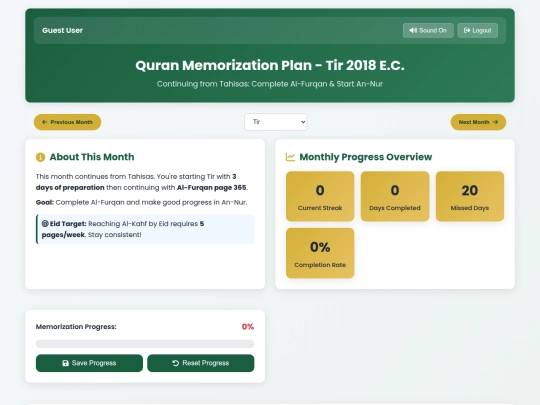This screenshot has width=540, height=405.
Task: Click the Current Streak stat card
Action: pyautogui.click(x=320, y=196)
